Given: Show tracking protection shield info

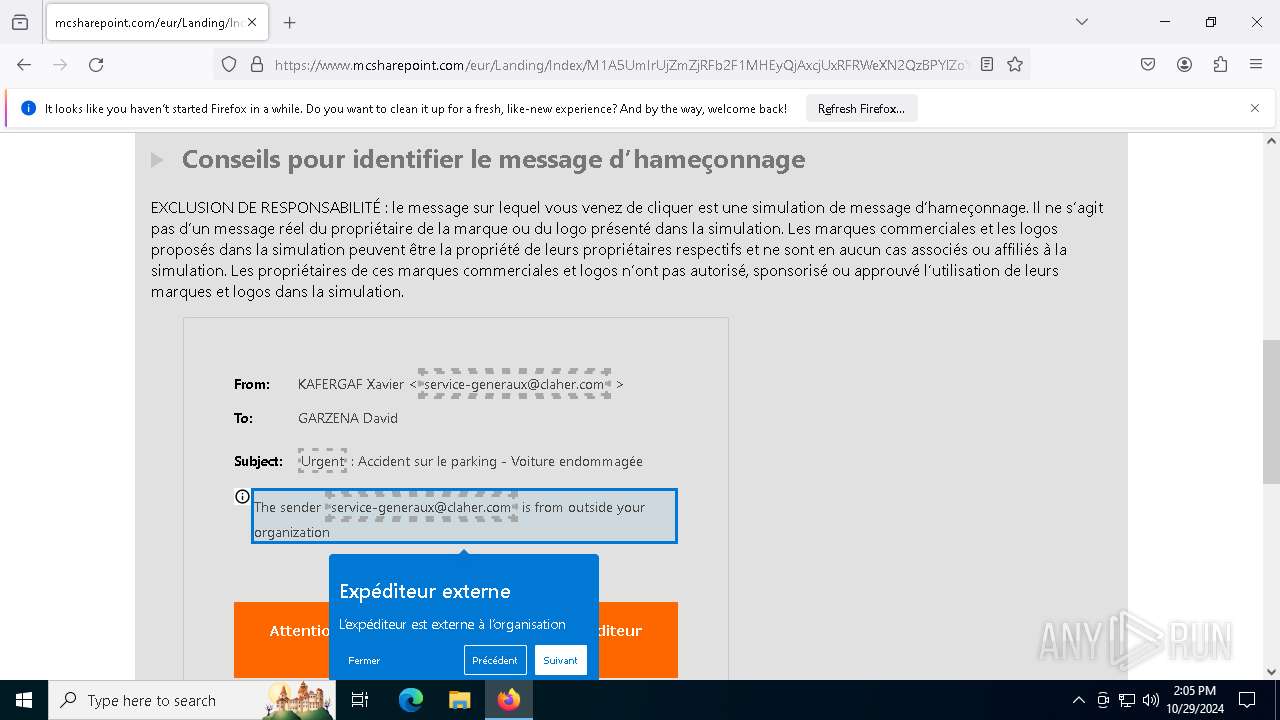Looking at the screenshot, I should tap(229, 64).
